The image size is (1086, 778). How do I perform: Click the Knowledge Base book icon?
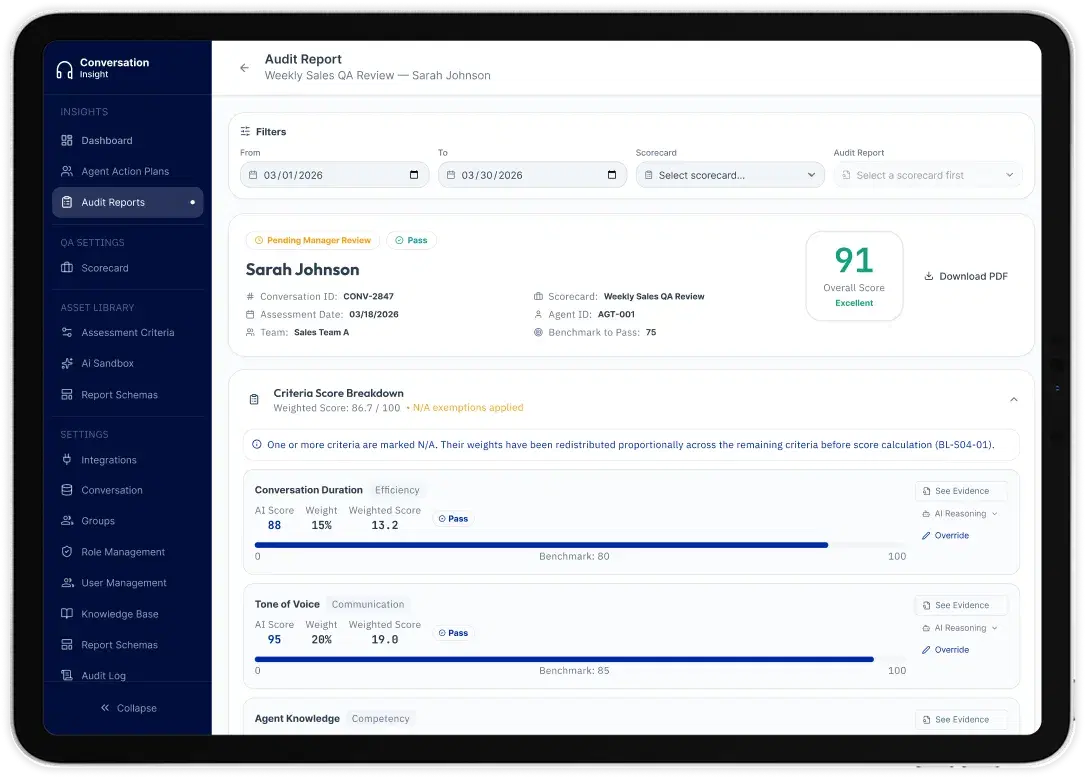tap(66, 613)
